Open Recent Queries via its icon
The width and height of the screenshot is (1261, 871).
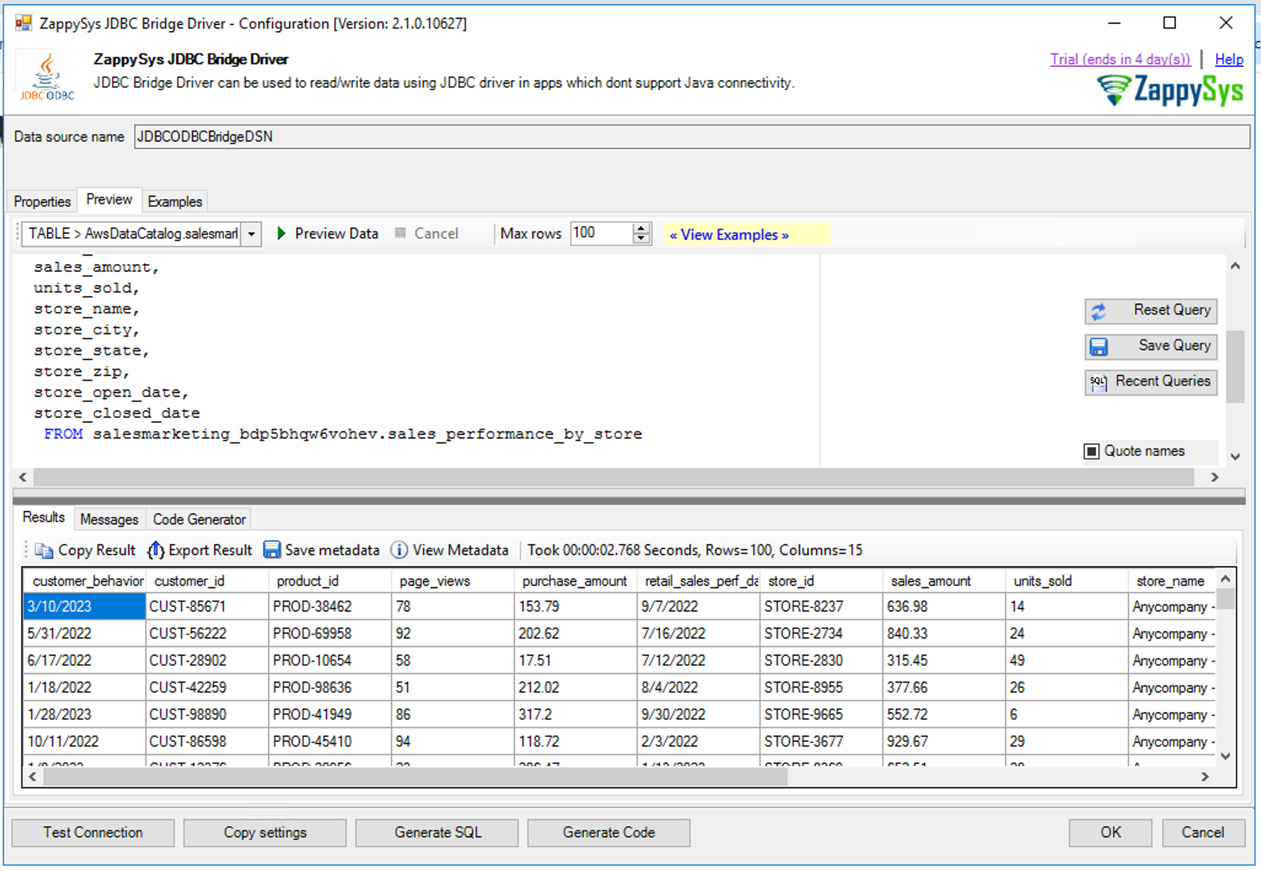point(1097,381)
